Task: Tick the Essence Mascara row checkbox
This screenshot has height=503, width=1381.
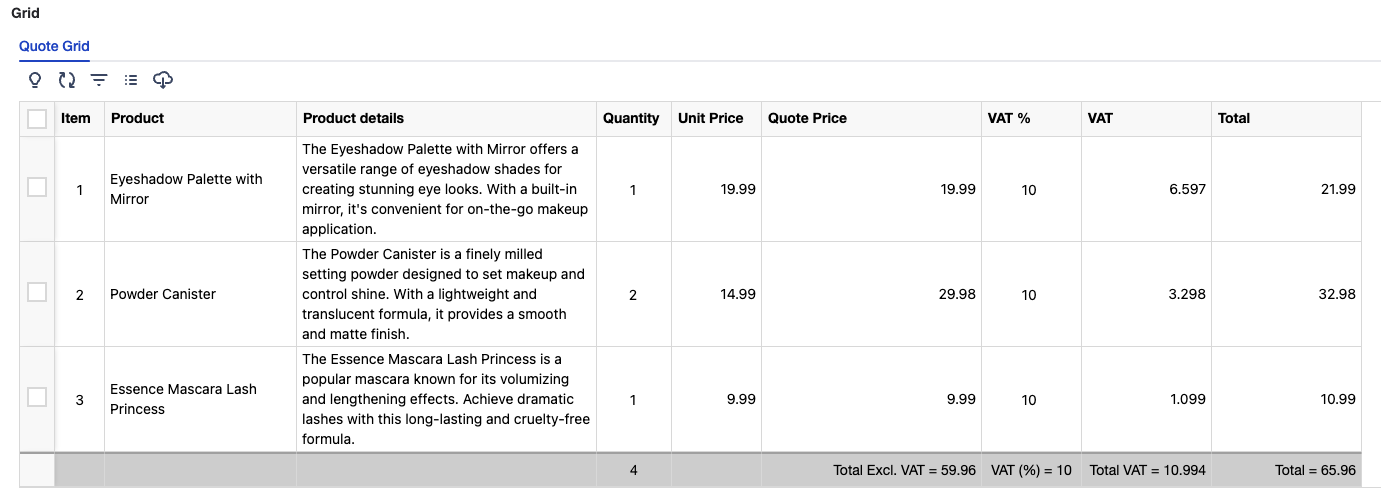Action: pyautogui.click(x=37, y=397)
